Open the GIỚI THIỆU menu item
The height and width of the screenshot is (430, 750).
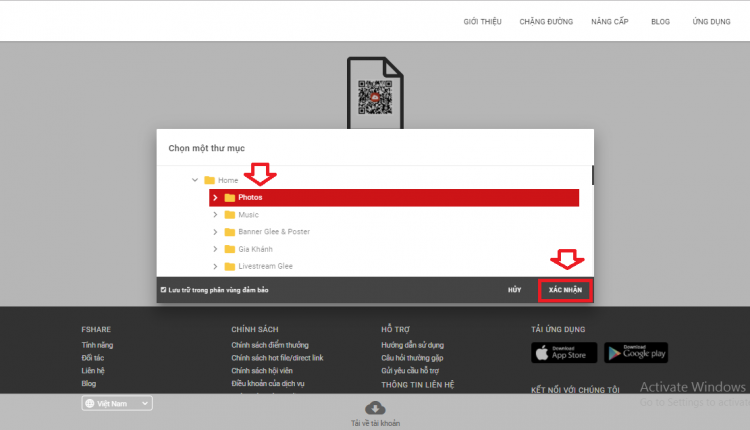coord(482,22)
